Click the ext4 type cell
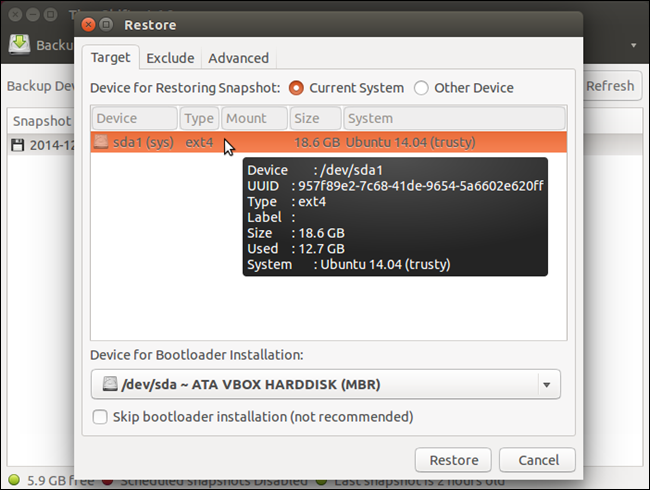 (199, 142)
